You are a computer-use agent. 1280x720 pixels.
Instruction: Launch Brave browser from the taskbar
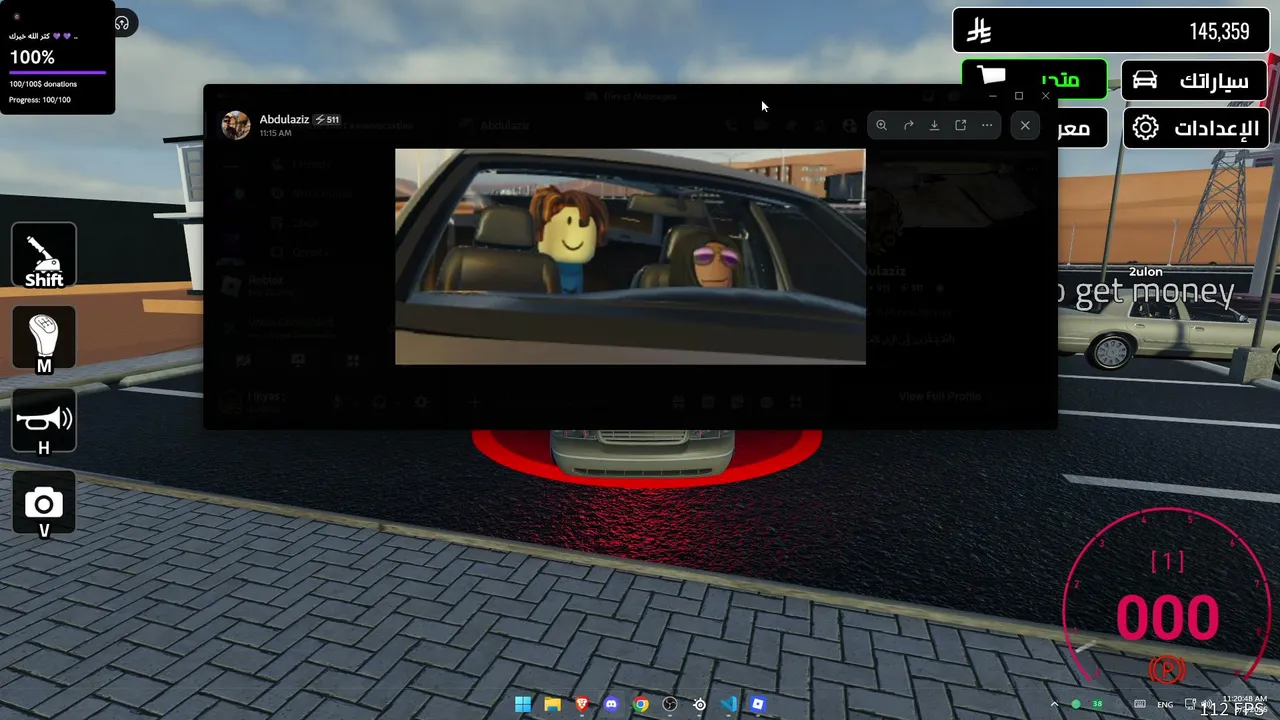[582, 704]
